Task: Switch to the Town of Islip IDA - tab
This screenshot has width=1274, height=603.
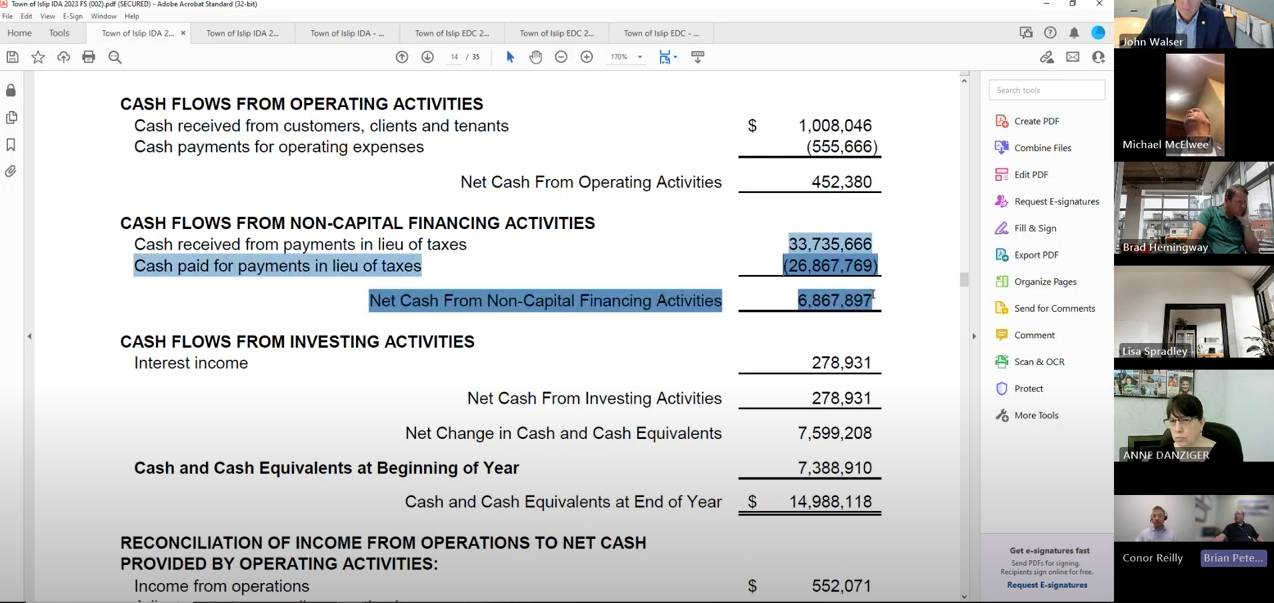Action: (347, 33)
